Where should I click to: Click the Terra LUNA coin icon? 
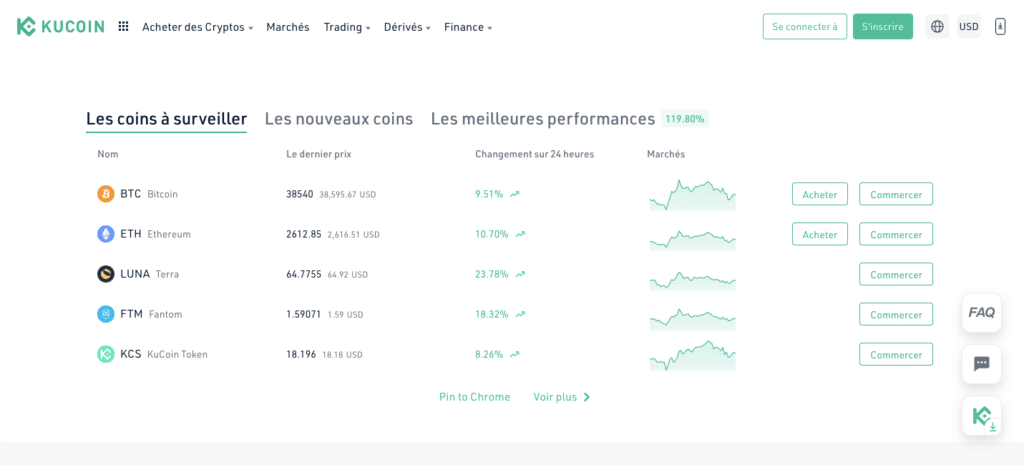[106, 274]
